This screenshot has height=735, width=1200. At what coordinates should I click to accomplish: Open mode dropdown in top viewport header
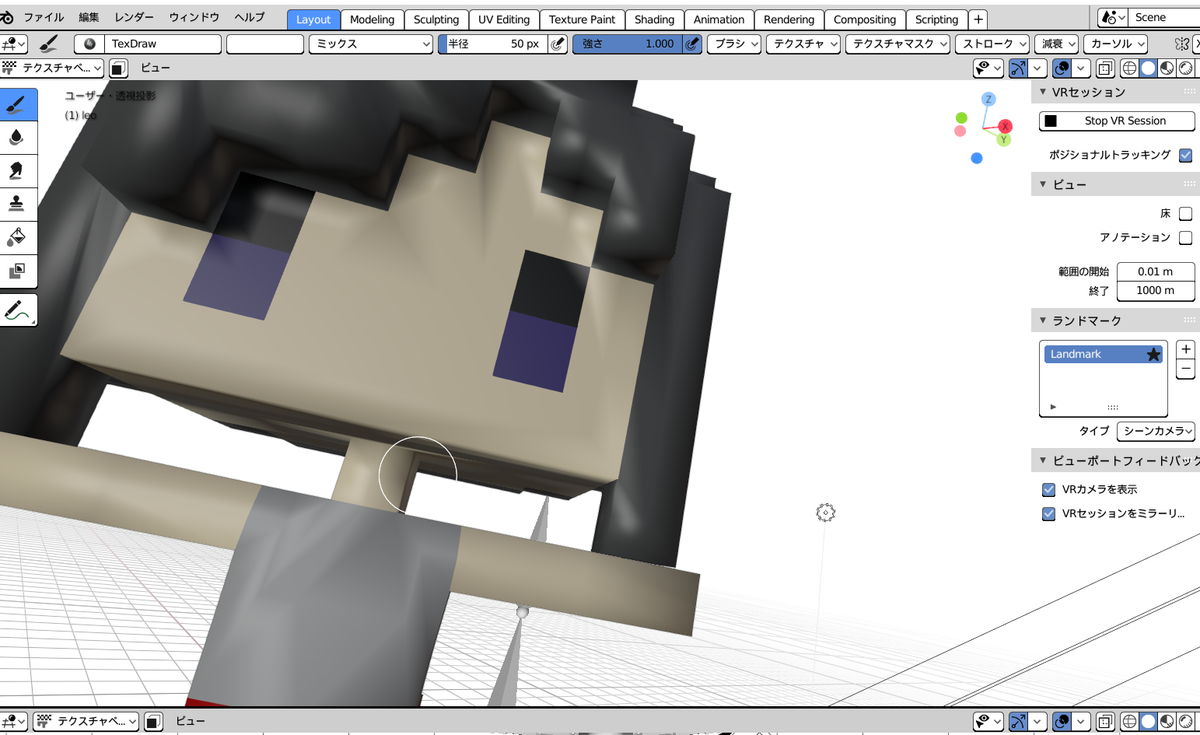[52, 68]
